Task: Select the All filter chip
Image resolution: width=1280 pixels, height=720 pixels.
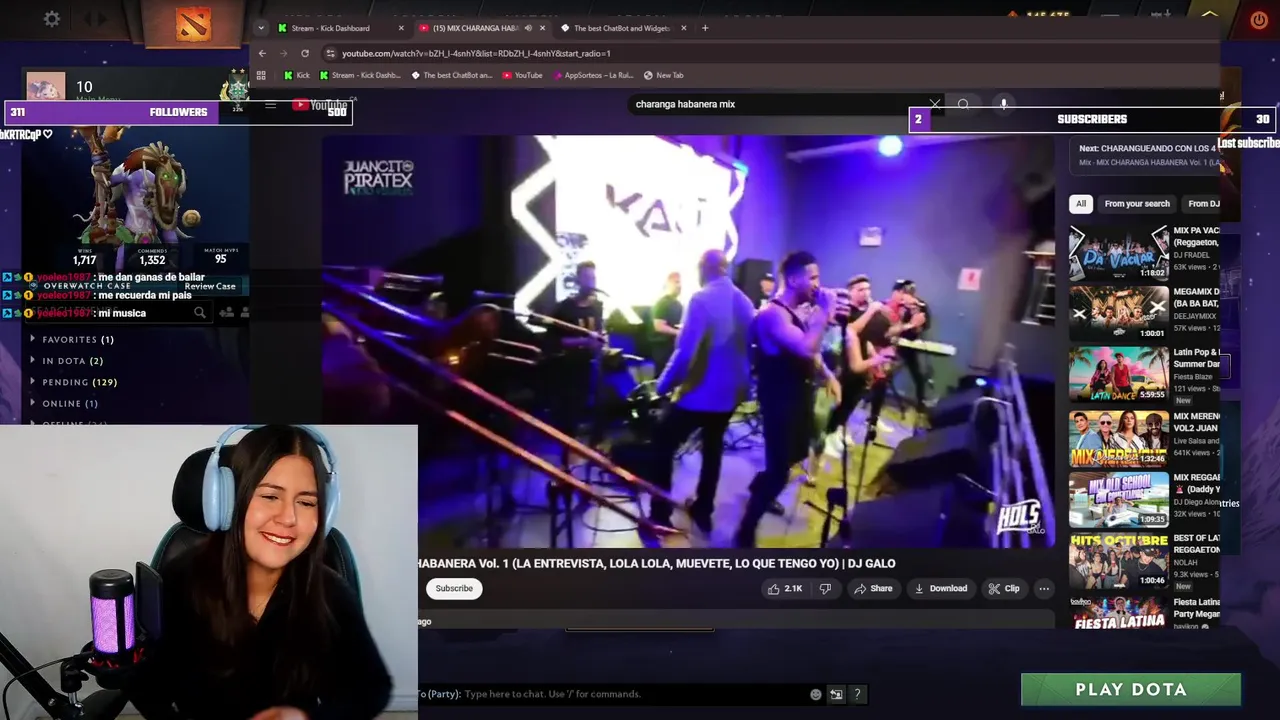Action: click(x=1080, y=204)
